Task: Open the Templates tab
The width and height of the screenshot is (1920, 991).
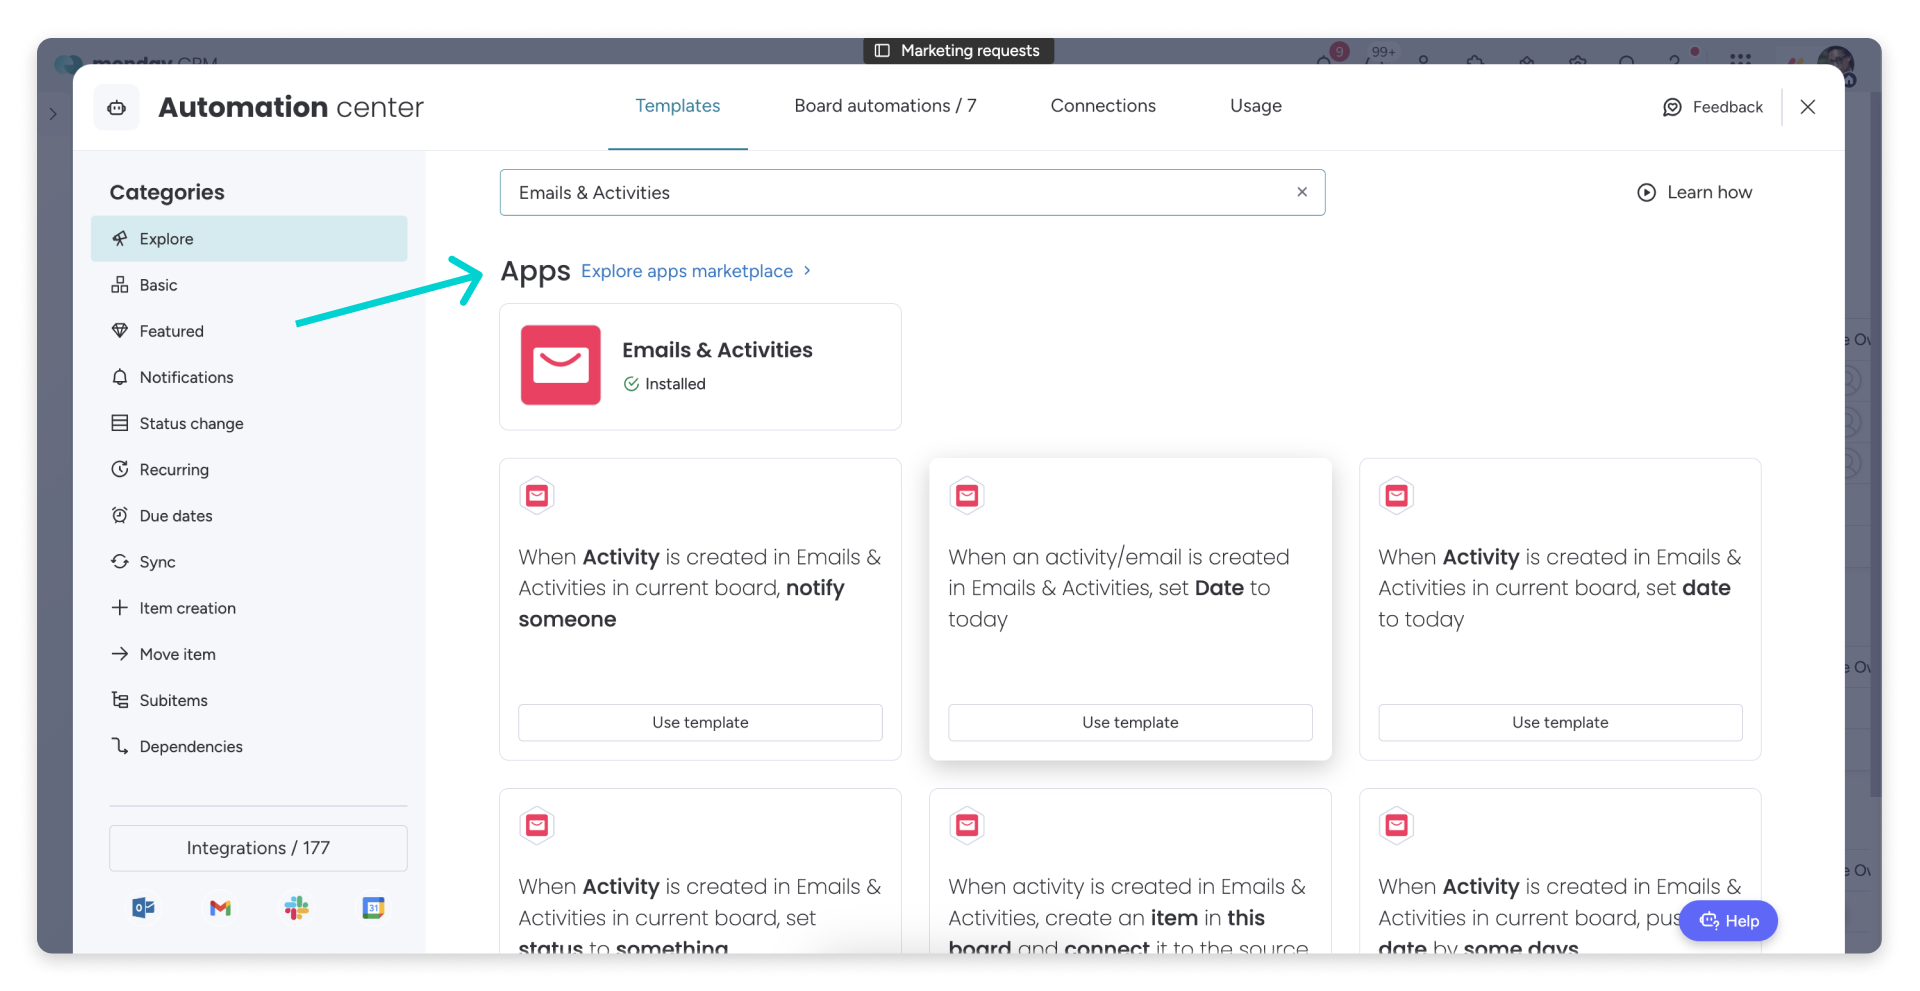Action: (x=677, y=106)
